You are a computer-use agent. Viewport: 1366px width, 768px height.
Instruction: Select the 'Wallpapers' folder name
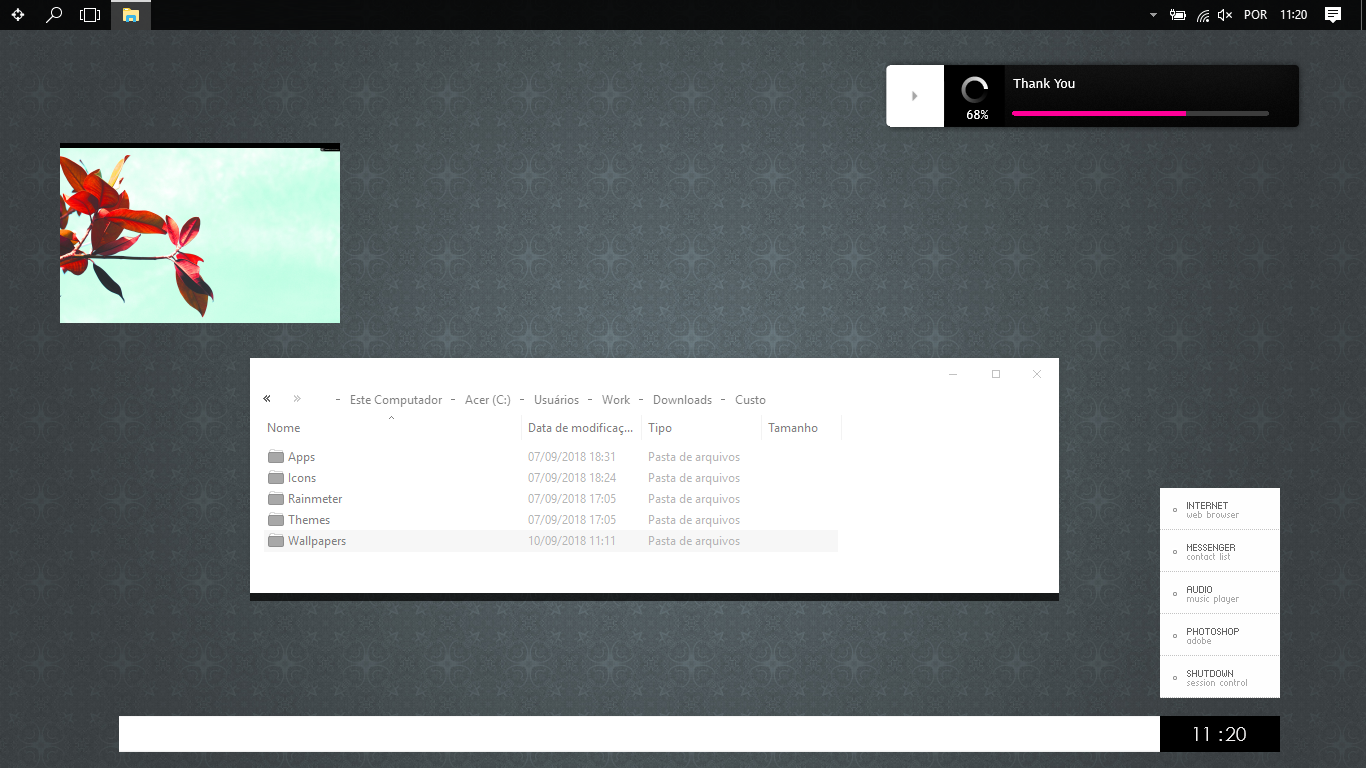click(317, 541)
